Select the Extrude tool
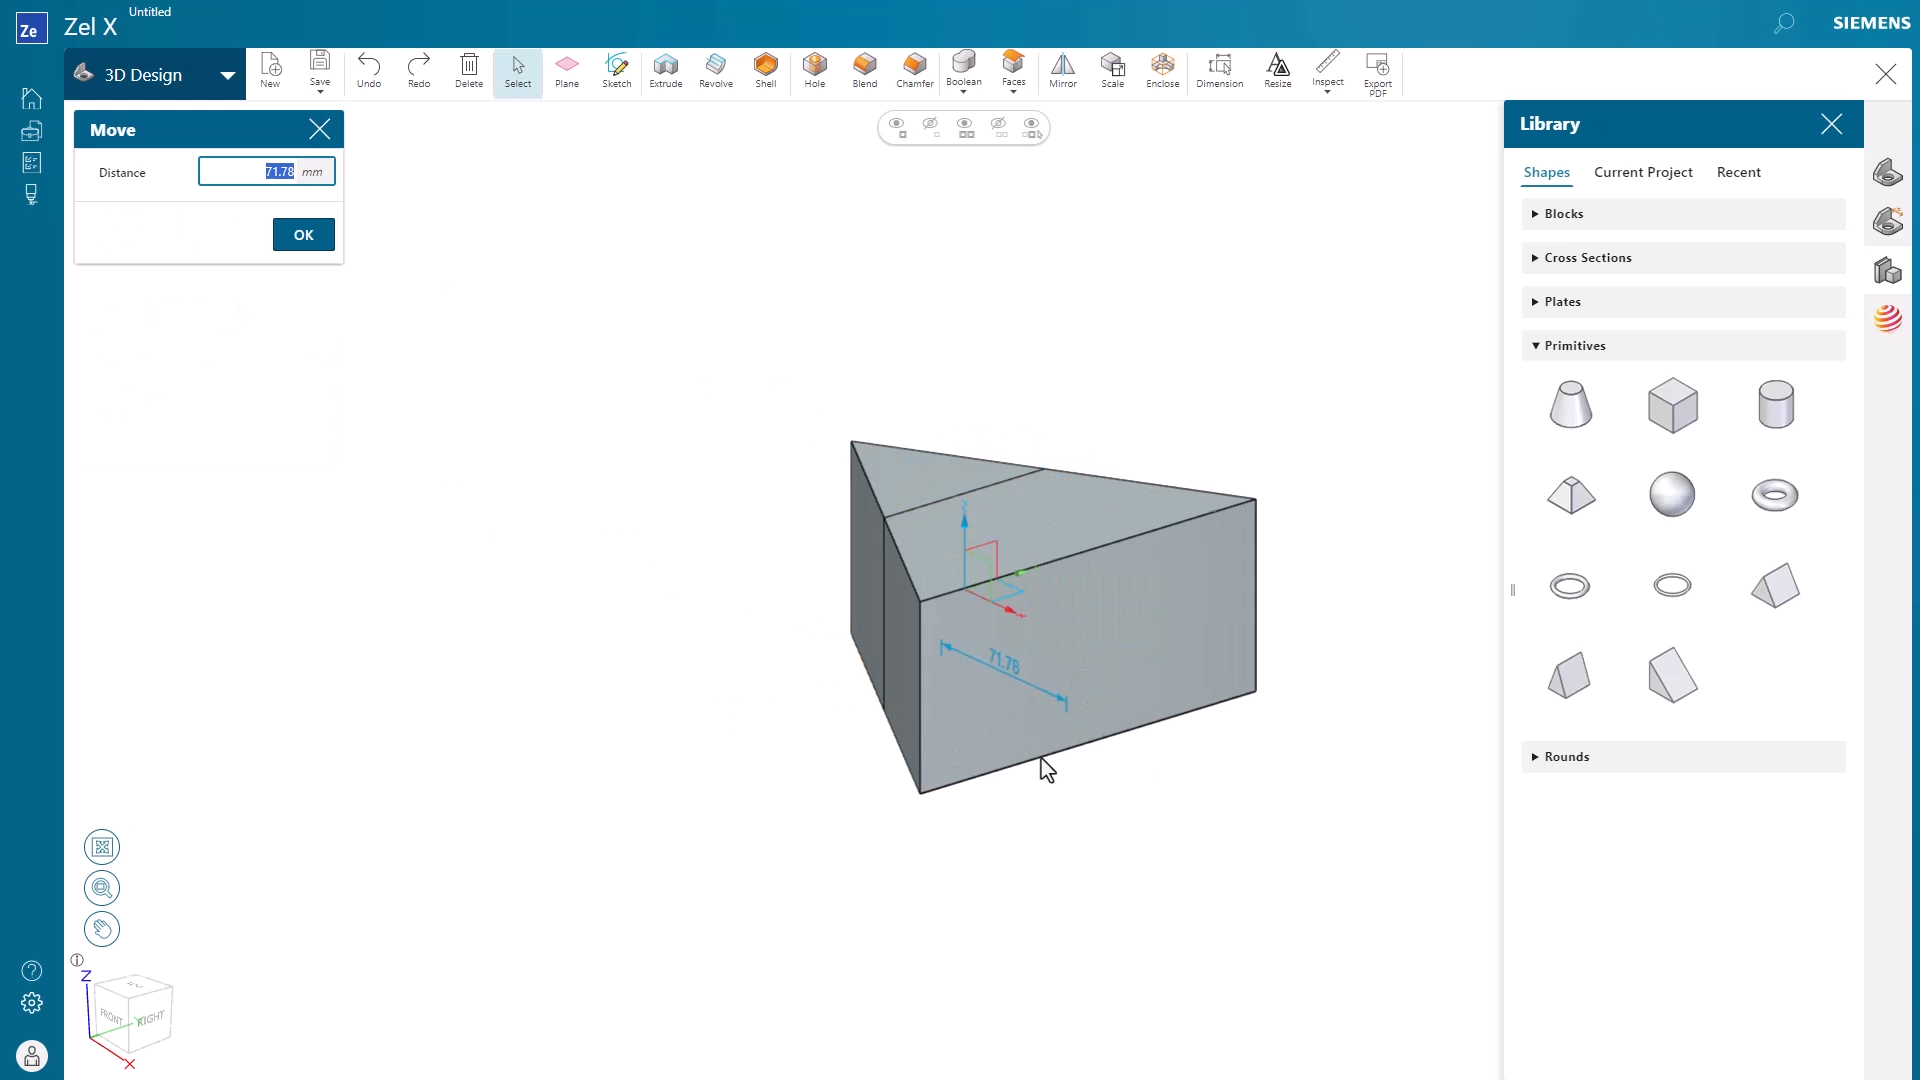Screen dimensions: 1920x1080 [x=666, y=71]
